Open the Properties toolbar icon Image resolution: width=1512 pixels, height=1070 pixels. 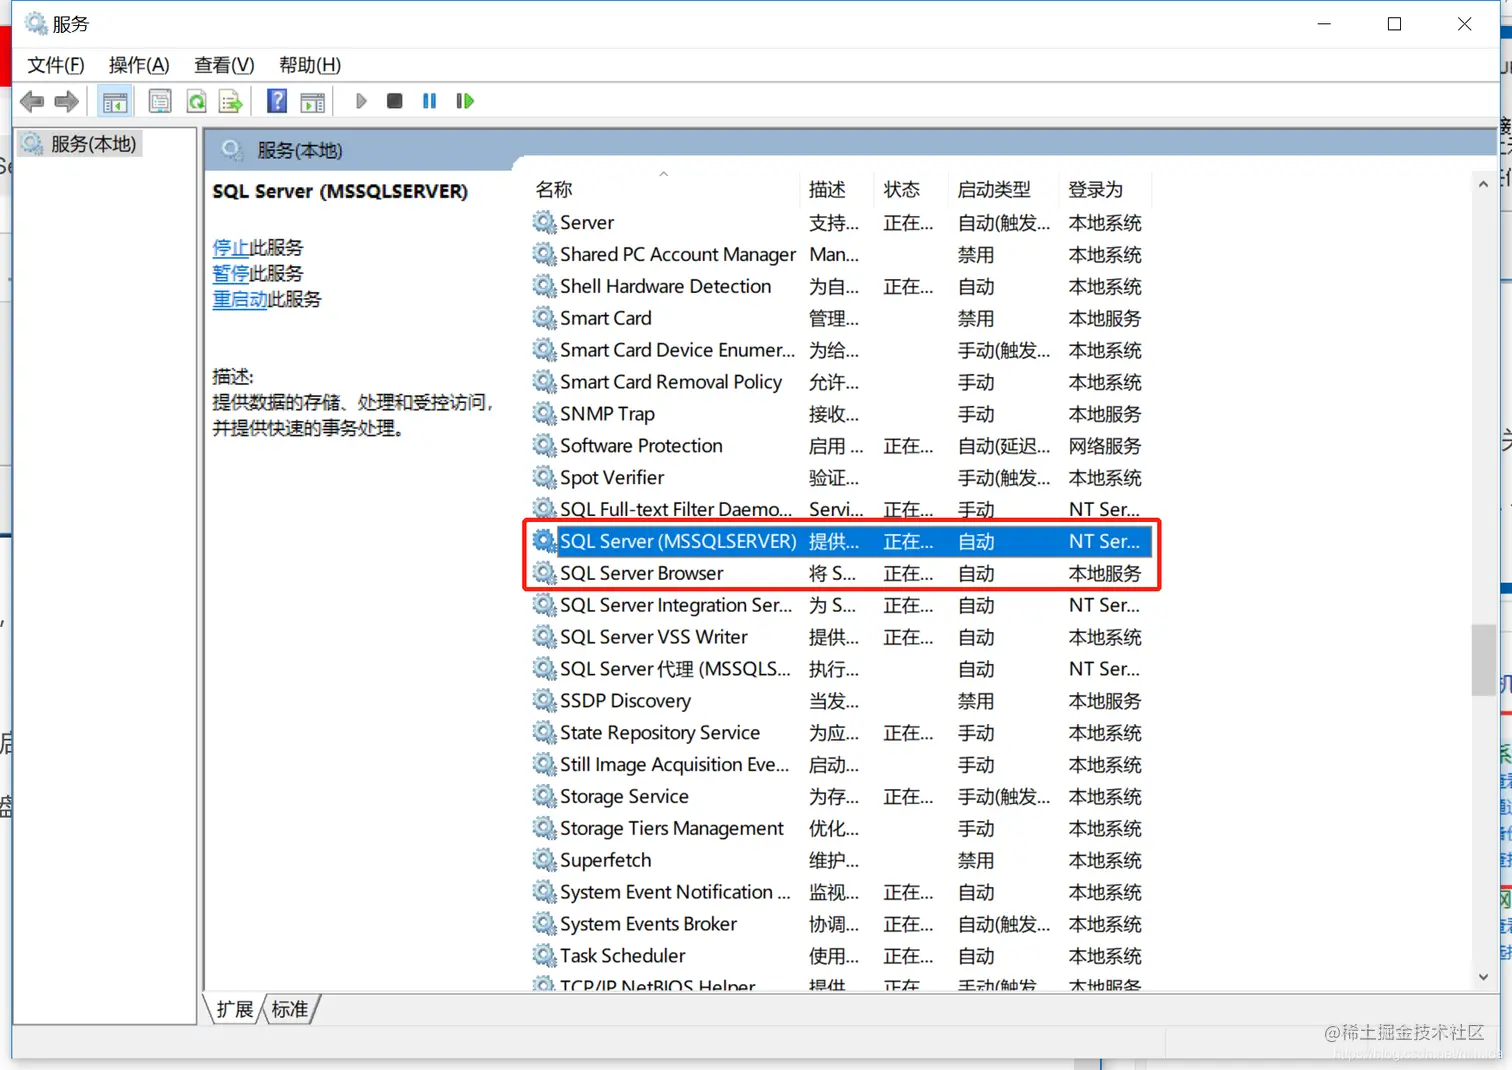pyautogui.click(x=160, y=101)
